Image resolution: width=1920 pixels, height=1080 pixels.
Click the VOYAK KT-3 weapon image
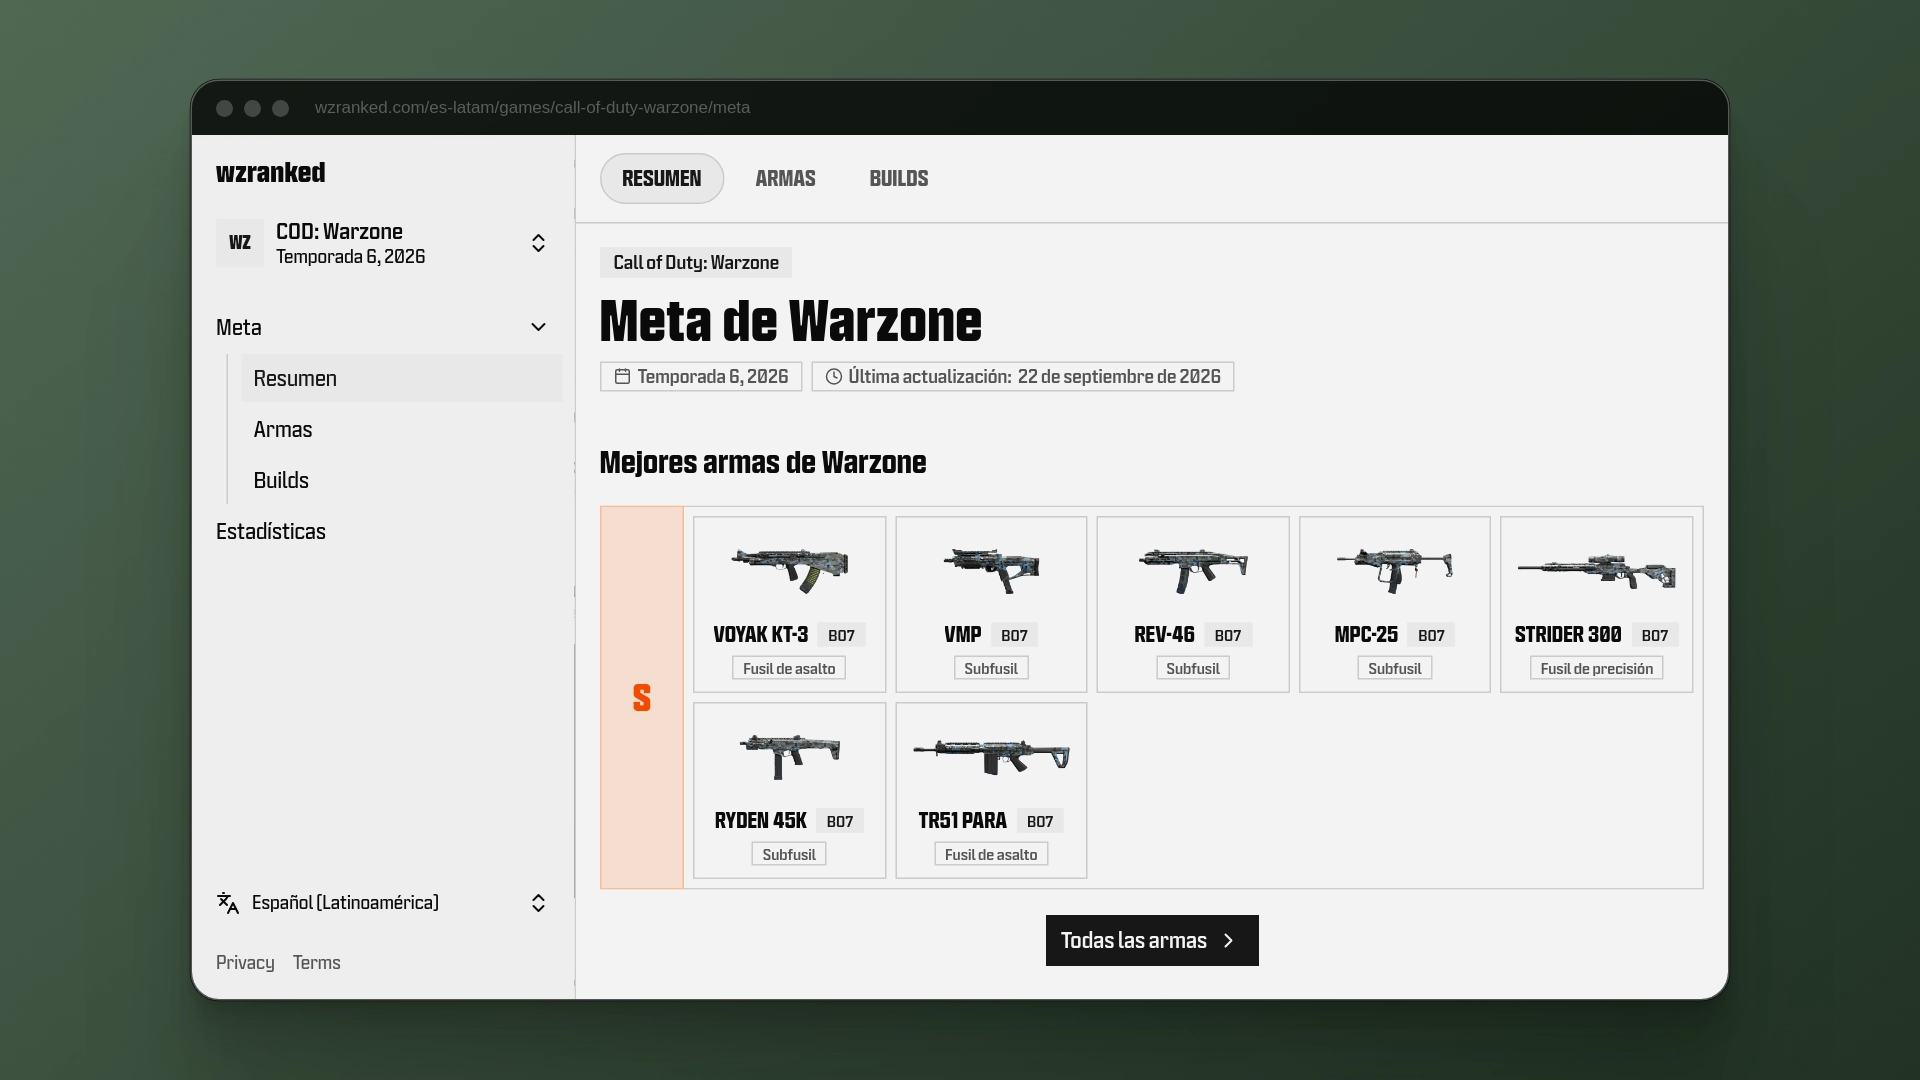click(789, 570)
